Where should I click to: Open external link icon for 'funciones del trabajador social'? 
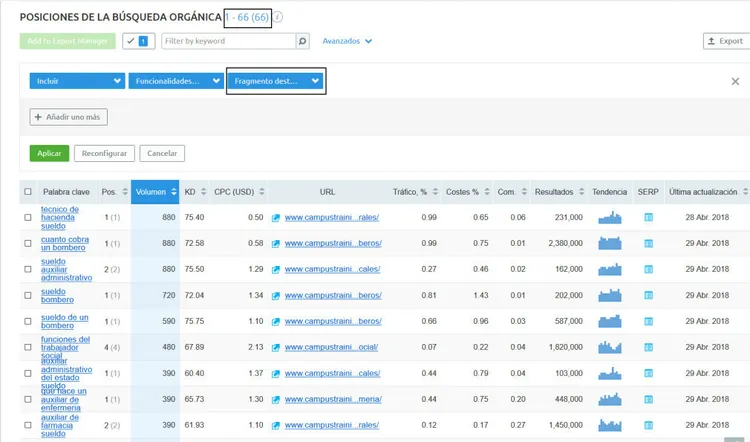coord(276,347)
